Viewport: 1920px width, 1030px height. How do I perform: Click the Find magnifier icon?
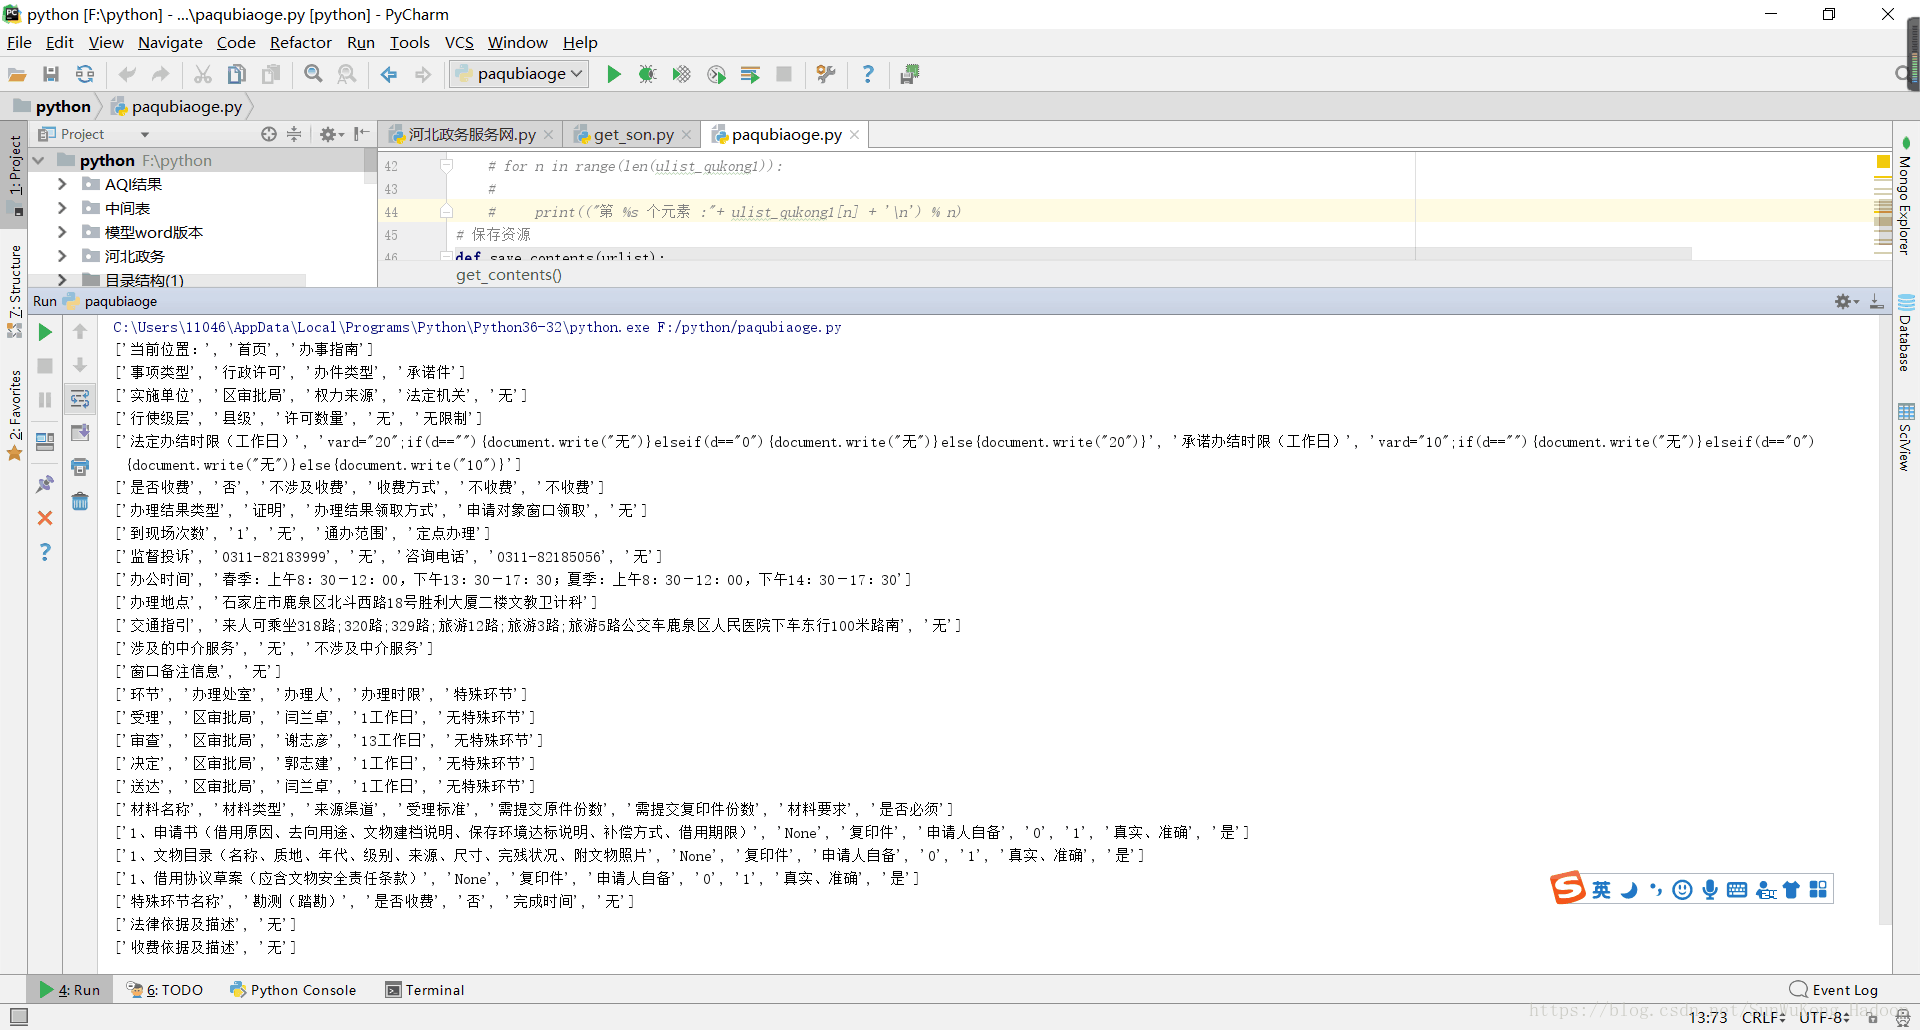(313, 74)
